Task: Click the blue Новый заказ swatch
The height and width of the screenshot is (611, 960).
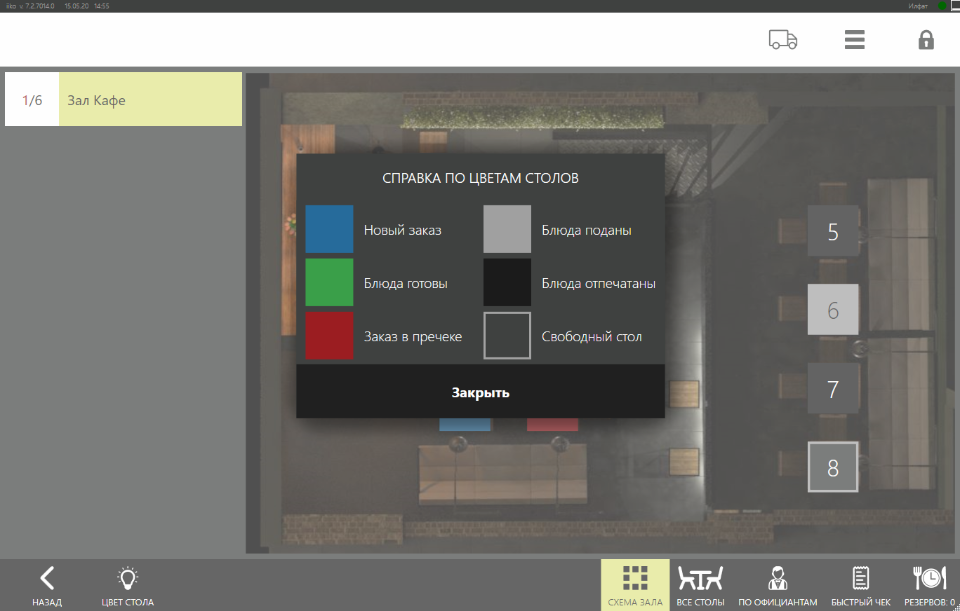Action: 329,229
